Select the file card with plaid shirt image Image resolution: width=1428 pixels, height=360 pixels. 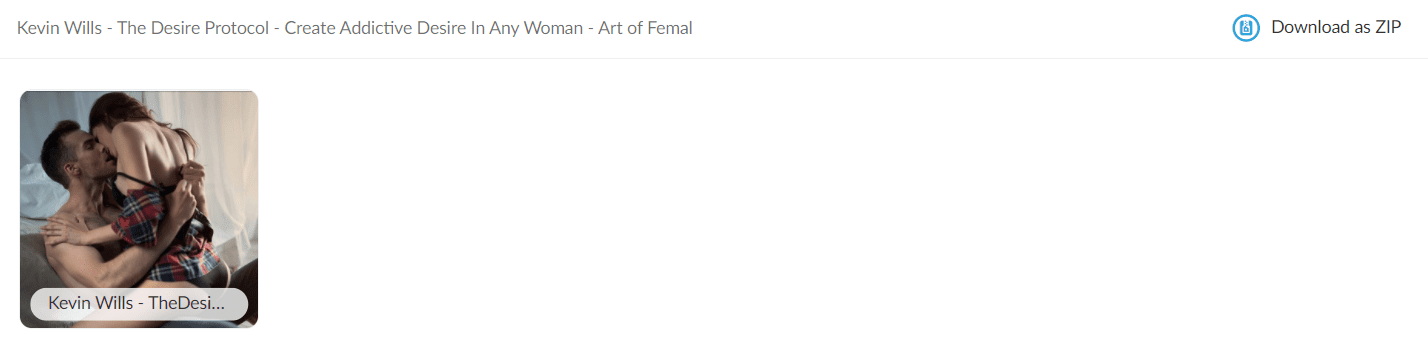[x=139, y=209]
